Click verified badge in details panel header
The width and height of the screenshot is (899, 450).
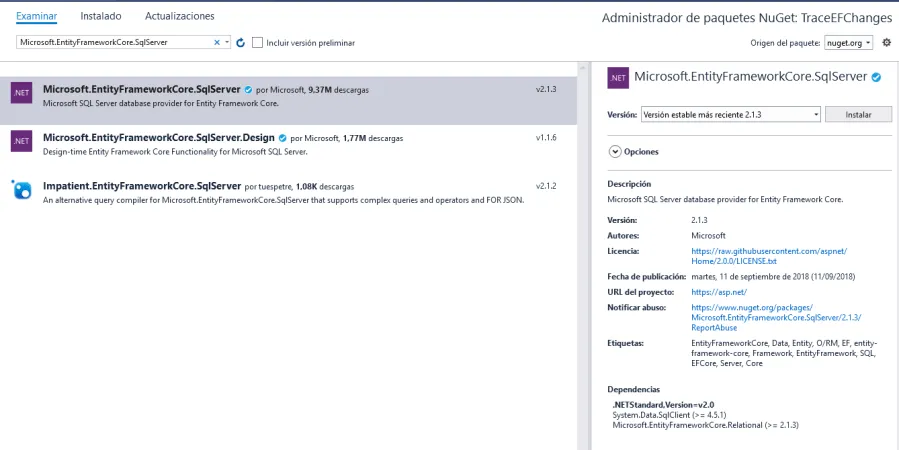876,77
